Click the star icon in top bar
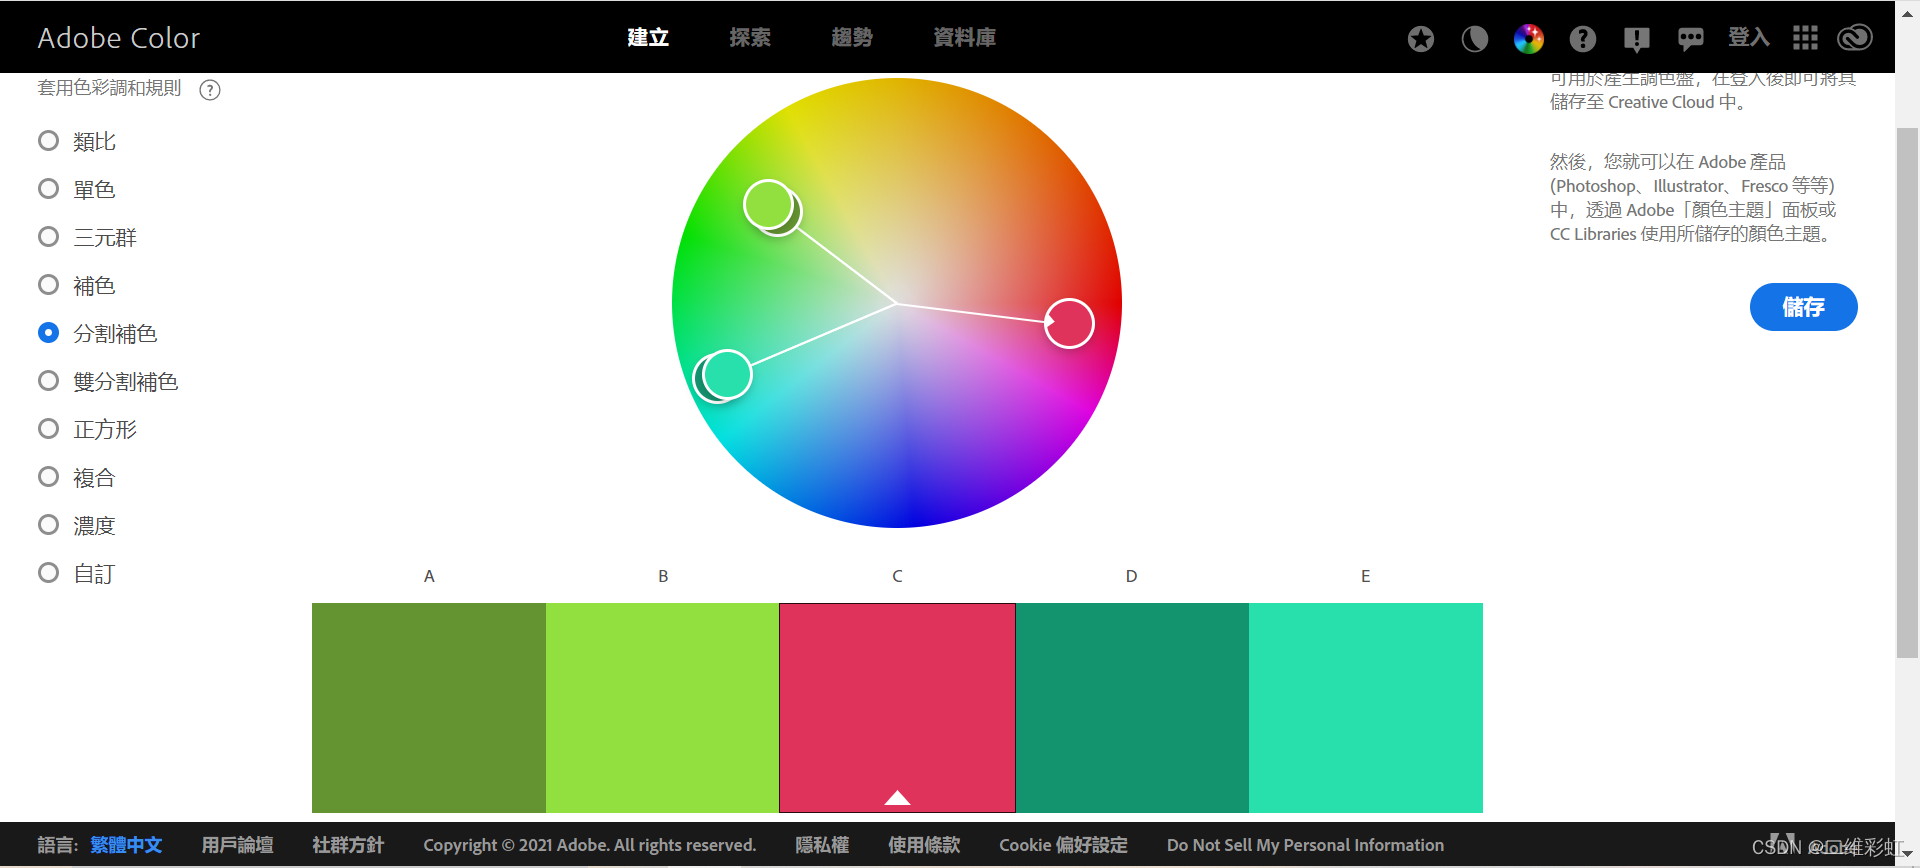This screenshot has height=868, width=1920. click(x=1420, y=39)
